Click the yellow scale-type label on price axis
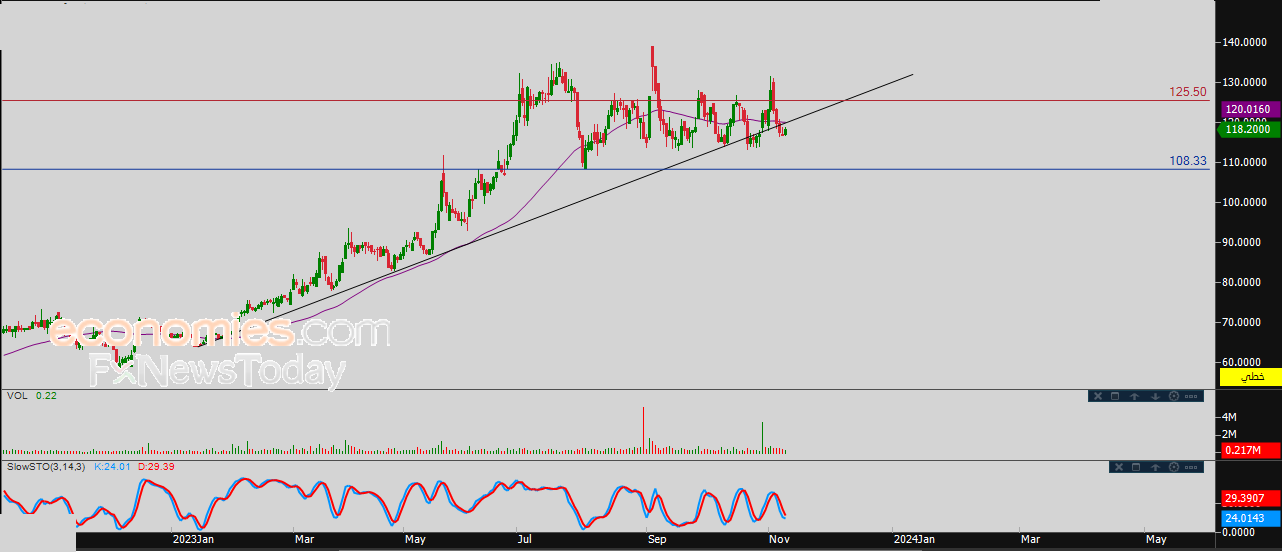The height and width of the screenshot is (552, 1282). (x=1250, y=377)
